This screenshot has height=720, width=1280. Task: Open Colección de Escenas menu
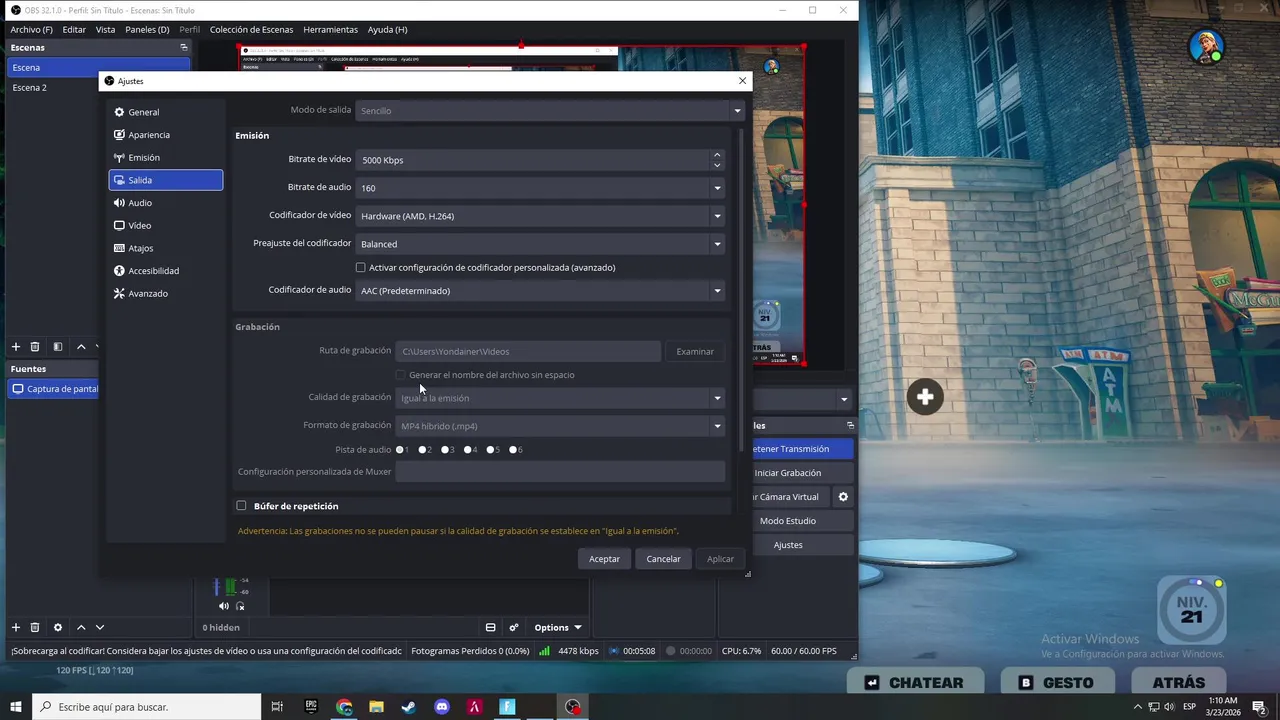point(251,30)
